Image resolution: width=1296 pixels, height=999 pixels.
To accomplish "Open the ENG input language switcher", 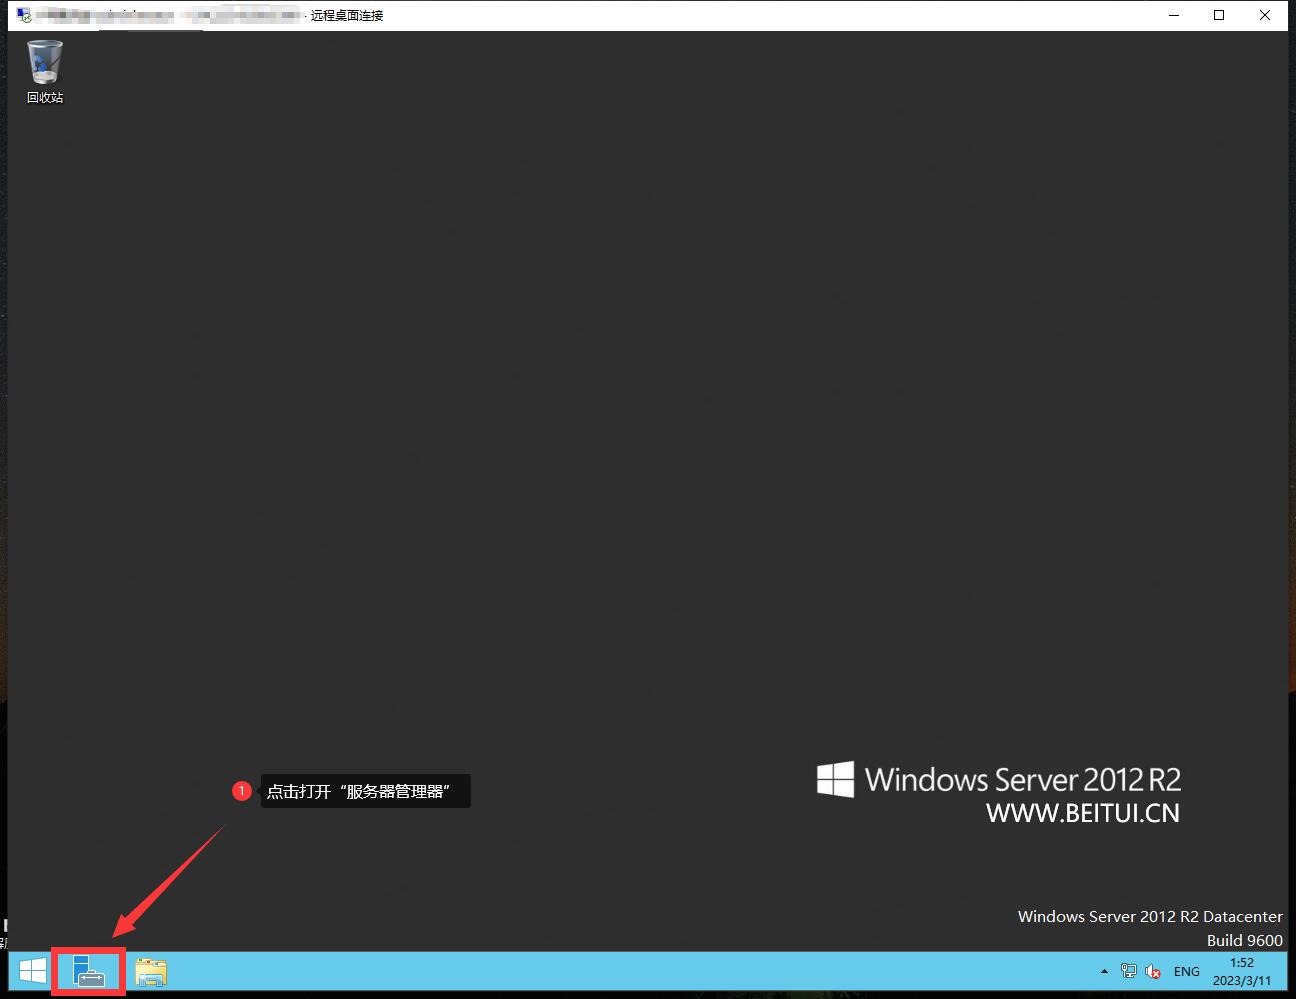I will (1187, 971).
